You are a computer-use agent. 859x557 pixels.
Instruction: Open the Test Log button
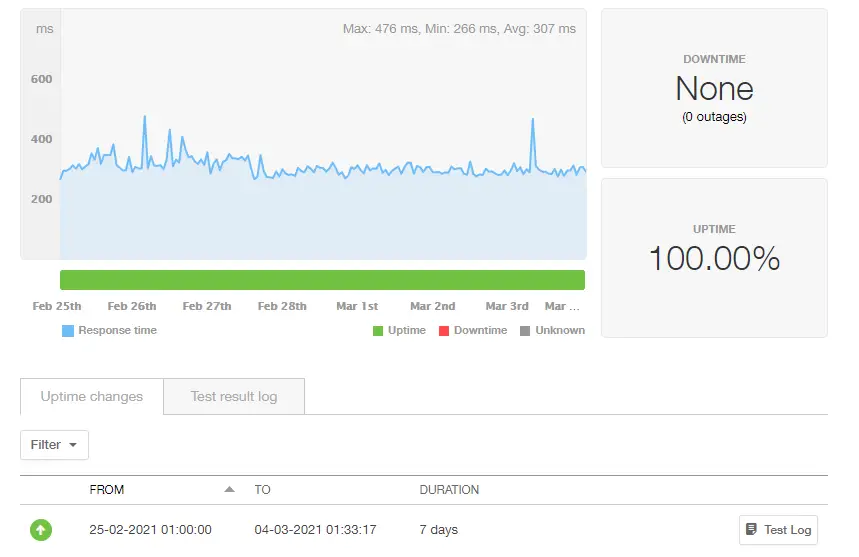[x=778, y=530]
